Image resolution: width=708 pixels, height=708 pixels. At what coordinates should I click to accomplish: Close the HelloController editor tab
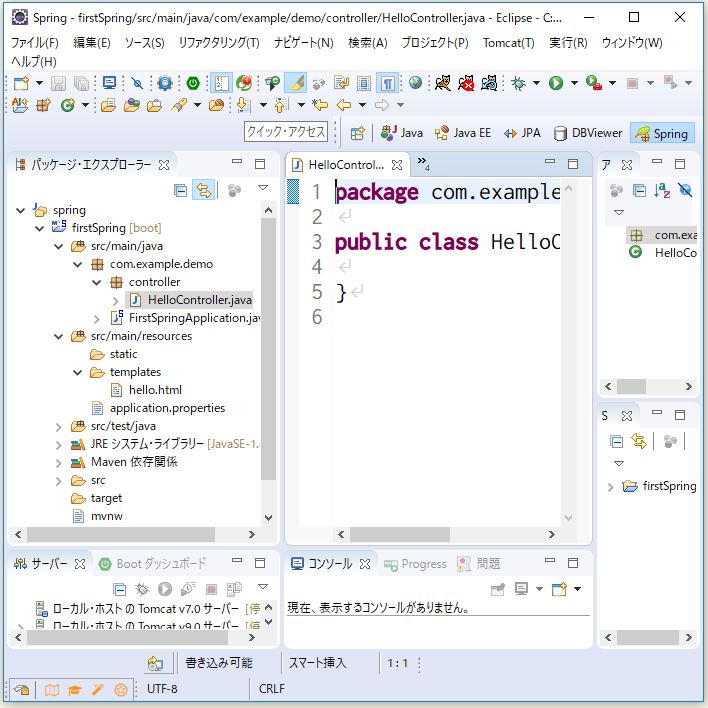point(397,165)
